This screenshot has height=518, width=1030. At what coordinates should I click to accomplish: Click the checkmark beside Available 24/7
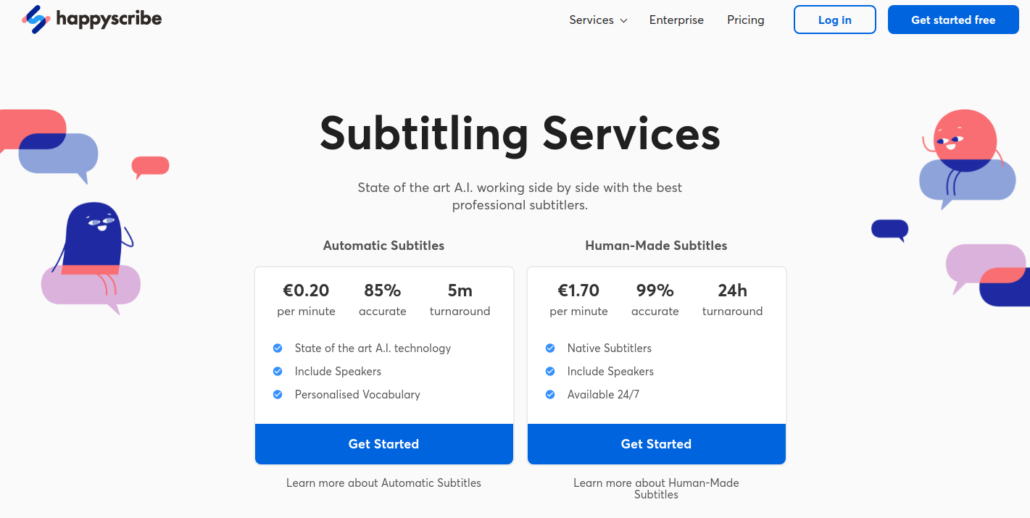(550, 395)
